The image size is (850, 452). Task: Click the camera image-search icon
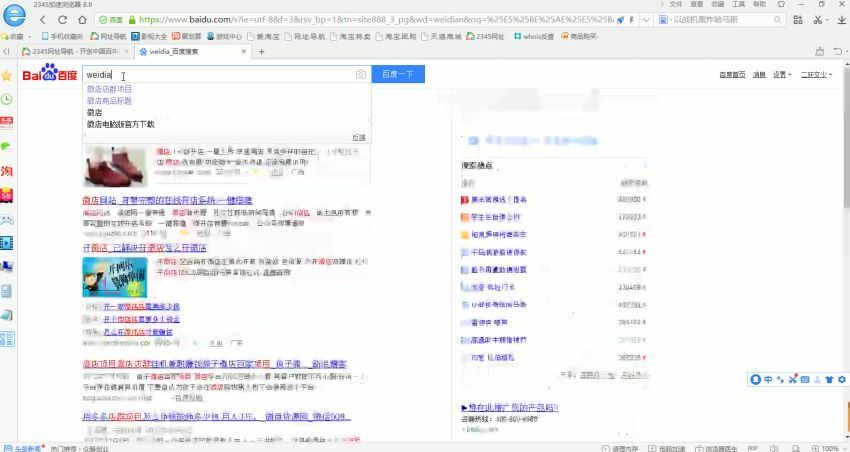pos(361,75)
